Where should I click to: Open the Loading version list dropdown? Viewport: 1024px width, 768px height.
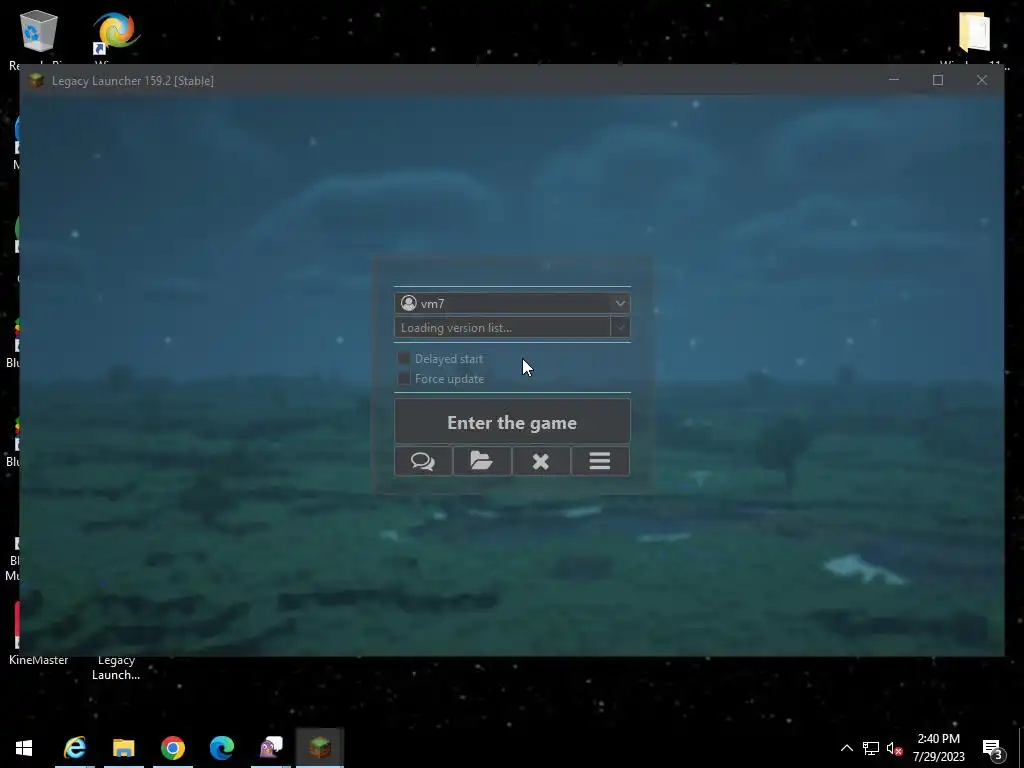pyautogui.click(x=512, y=327)
